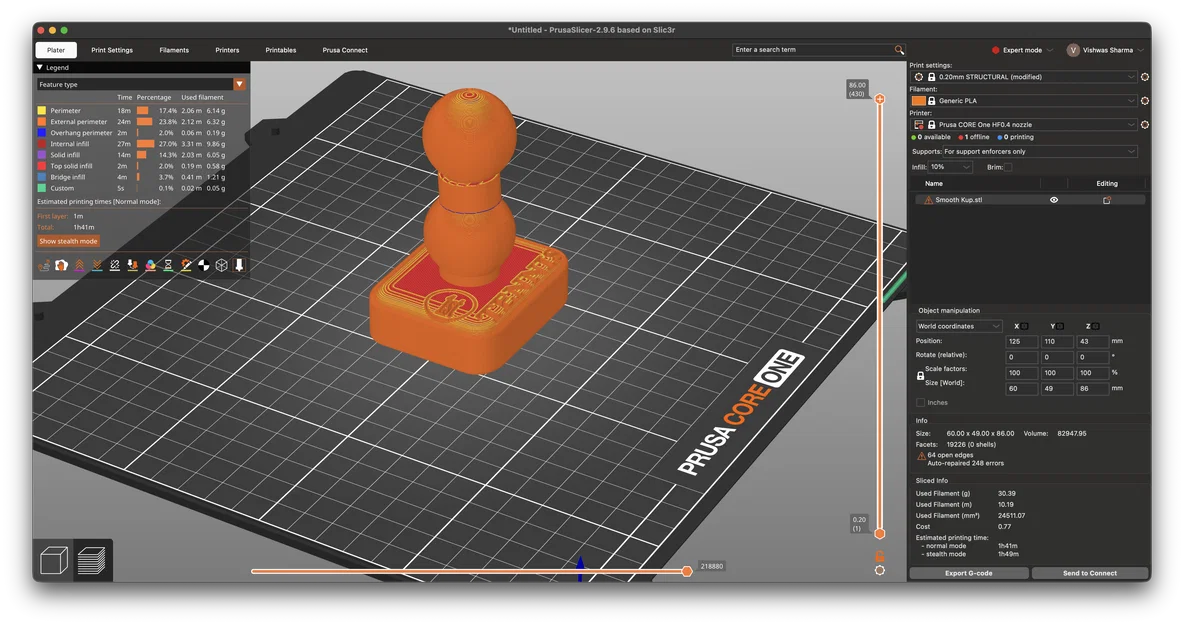Open the Infill 10% dropdown

pyautogui.click(x=950, y=168)
